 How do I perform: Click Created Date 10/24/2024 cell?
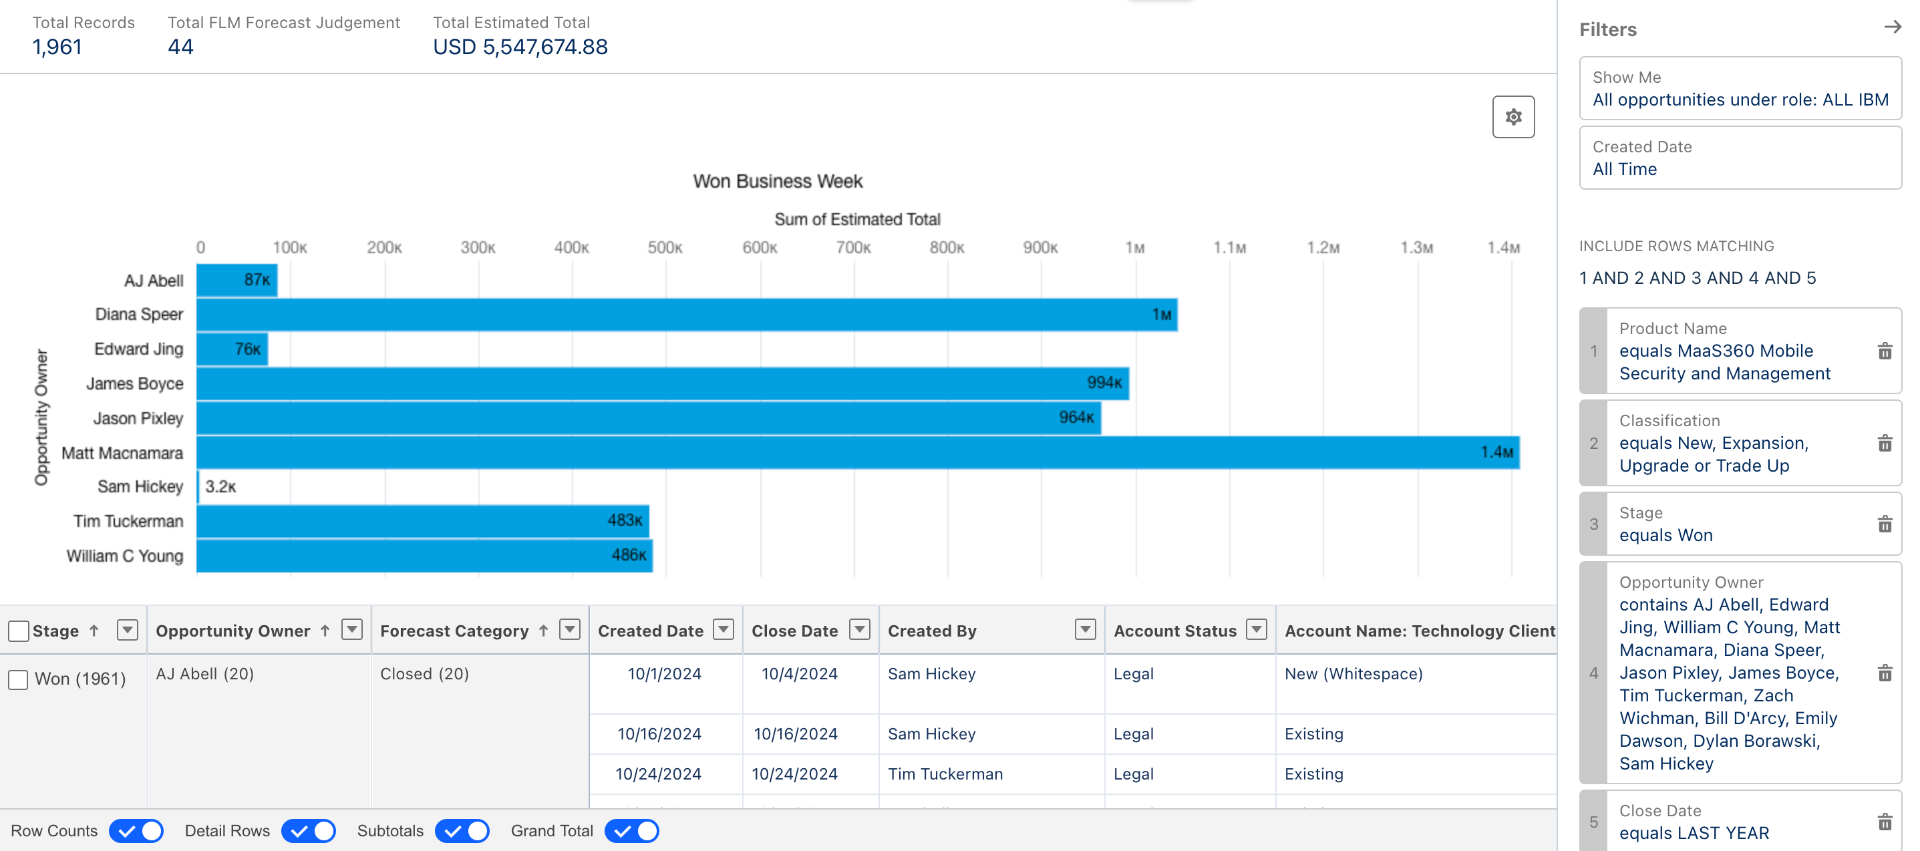659,774
